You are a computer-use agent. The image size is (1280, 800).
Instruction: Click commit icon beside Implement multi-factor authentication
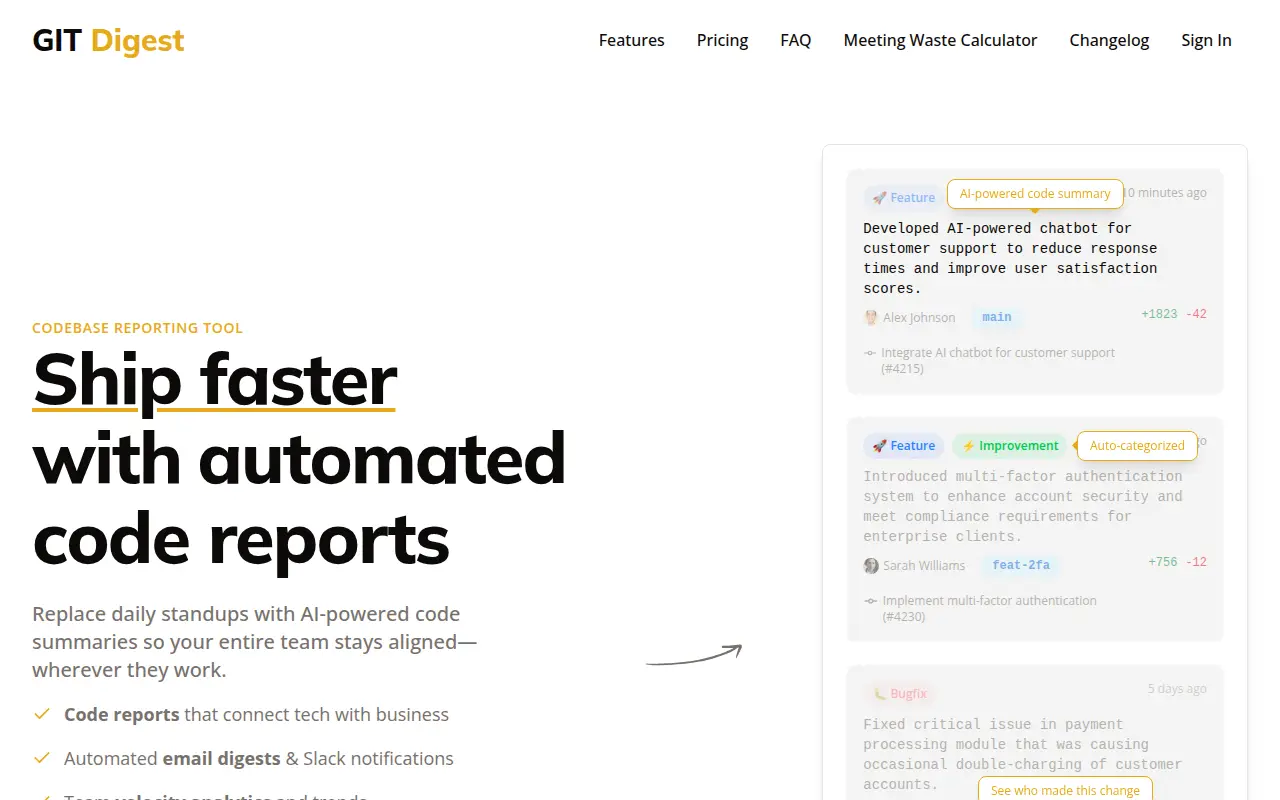[870, 601]
